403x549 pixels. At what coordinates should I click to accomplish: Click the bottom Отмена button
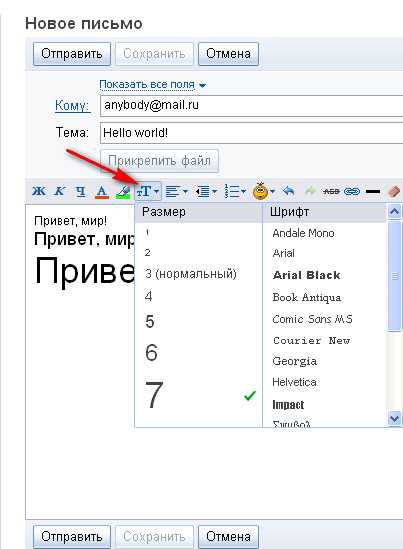click(228, 537)
